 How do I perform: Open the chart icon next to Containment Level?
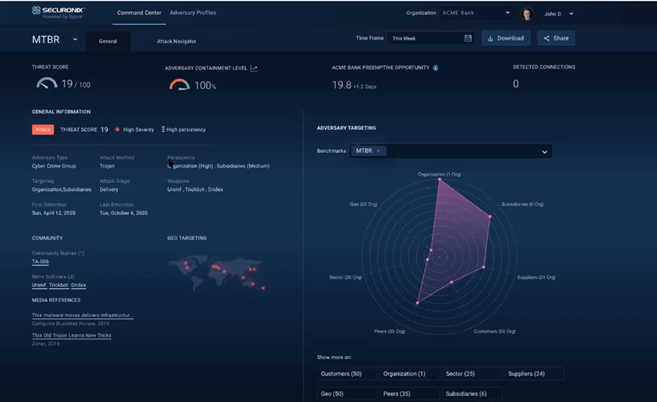tap(253, 68)
